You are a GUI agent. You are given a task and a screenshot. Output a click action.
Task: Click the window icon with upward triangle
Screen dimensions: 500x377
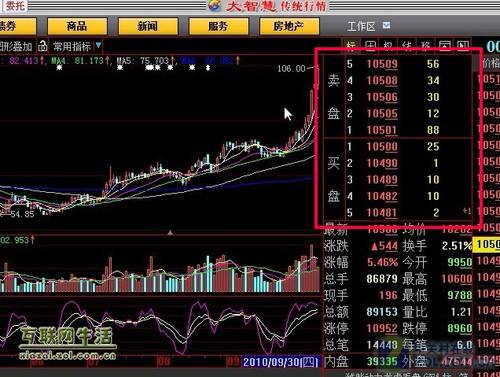click(445, 46)
